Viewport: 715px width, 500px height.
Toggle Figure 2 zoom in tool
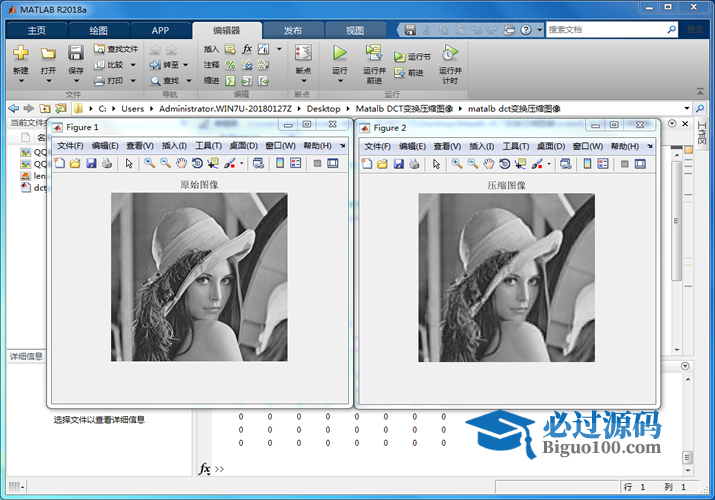(456, 164)
